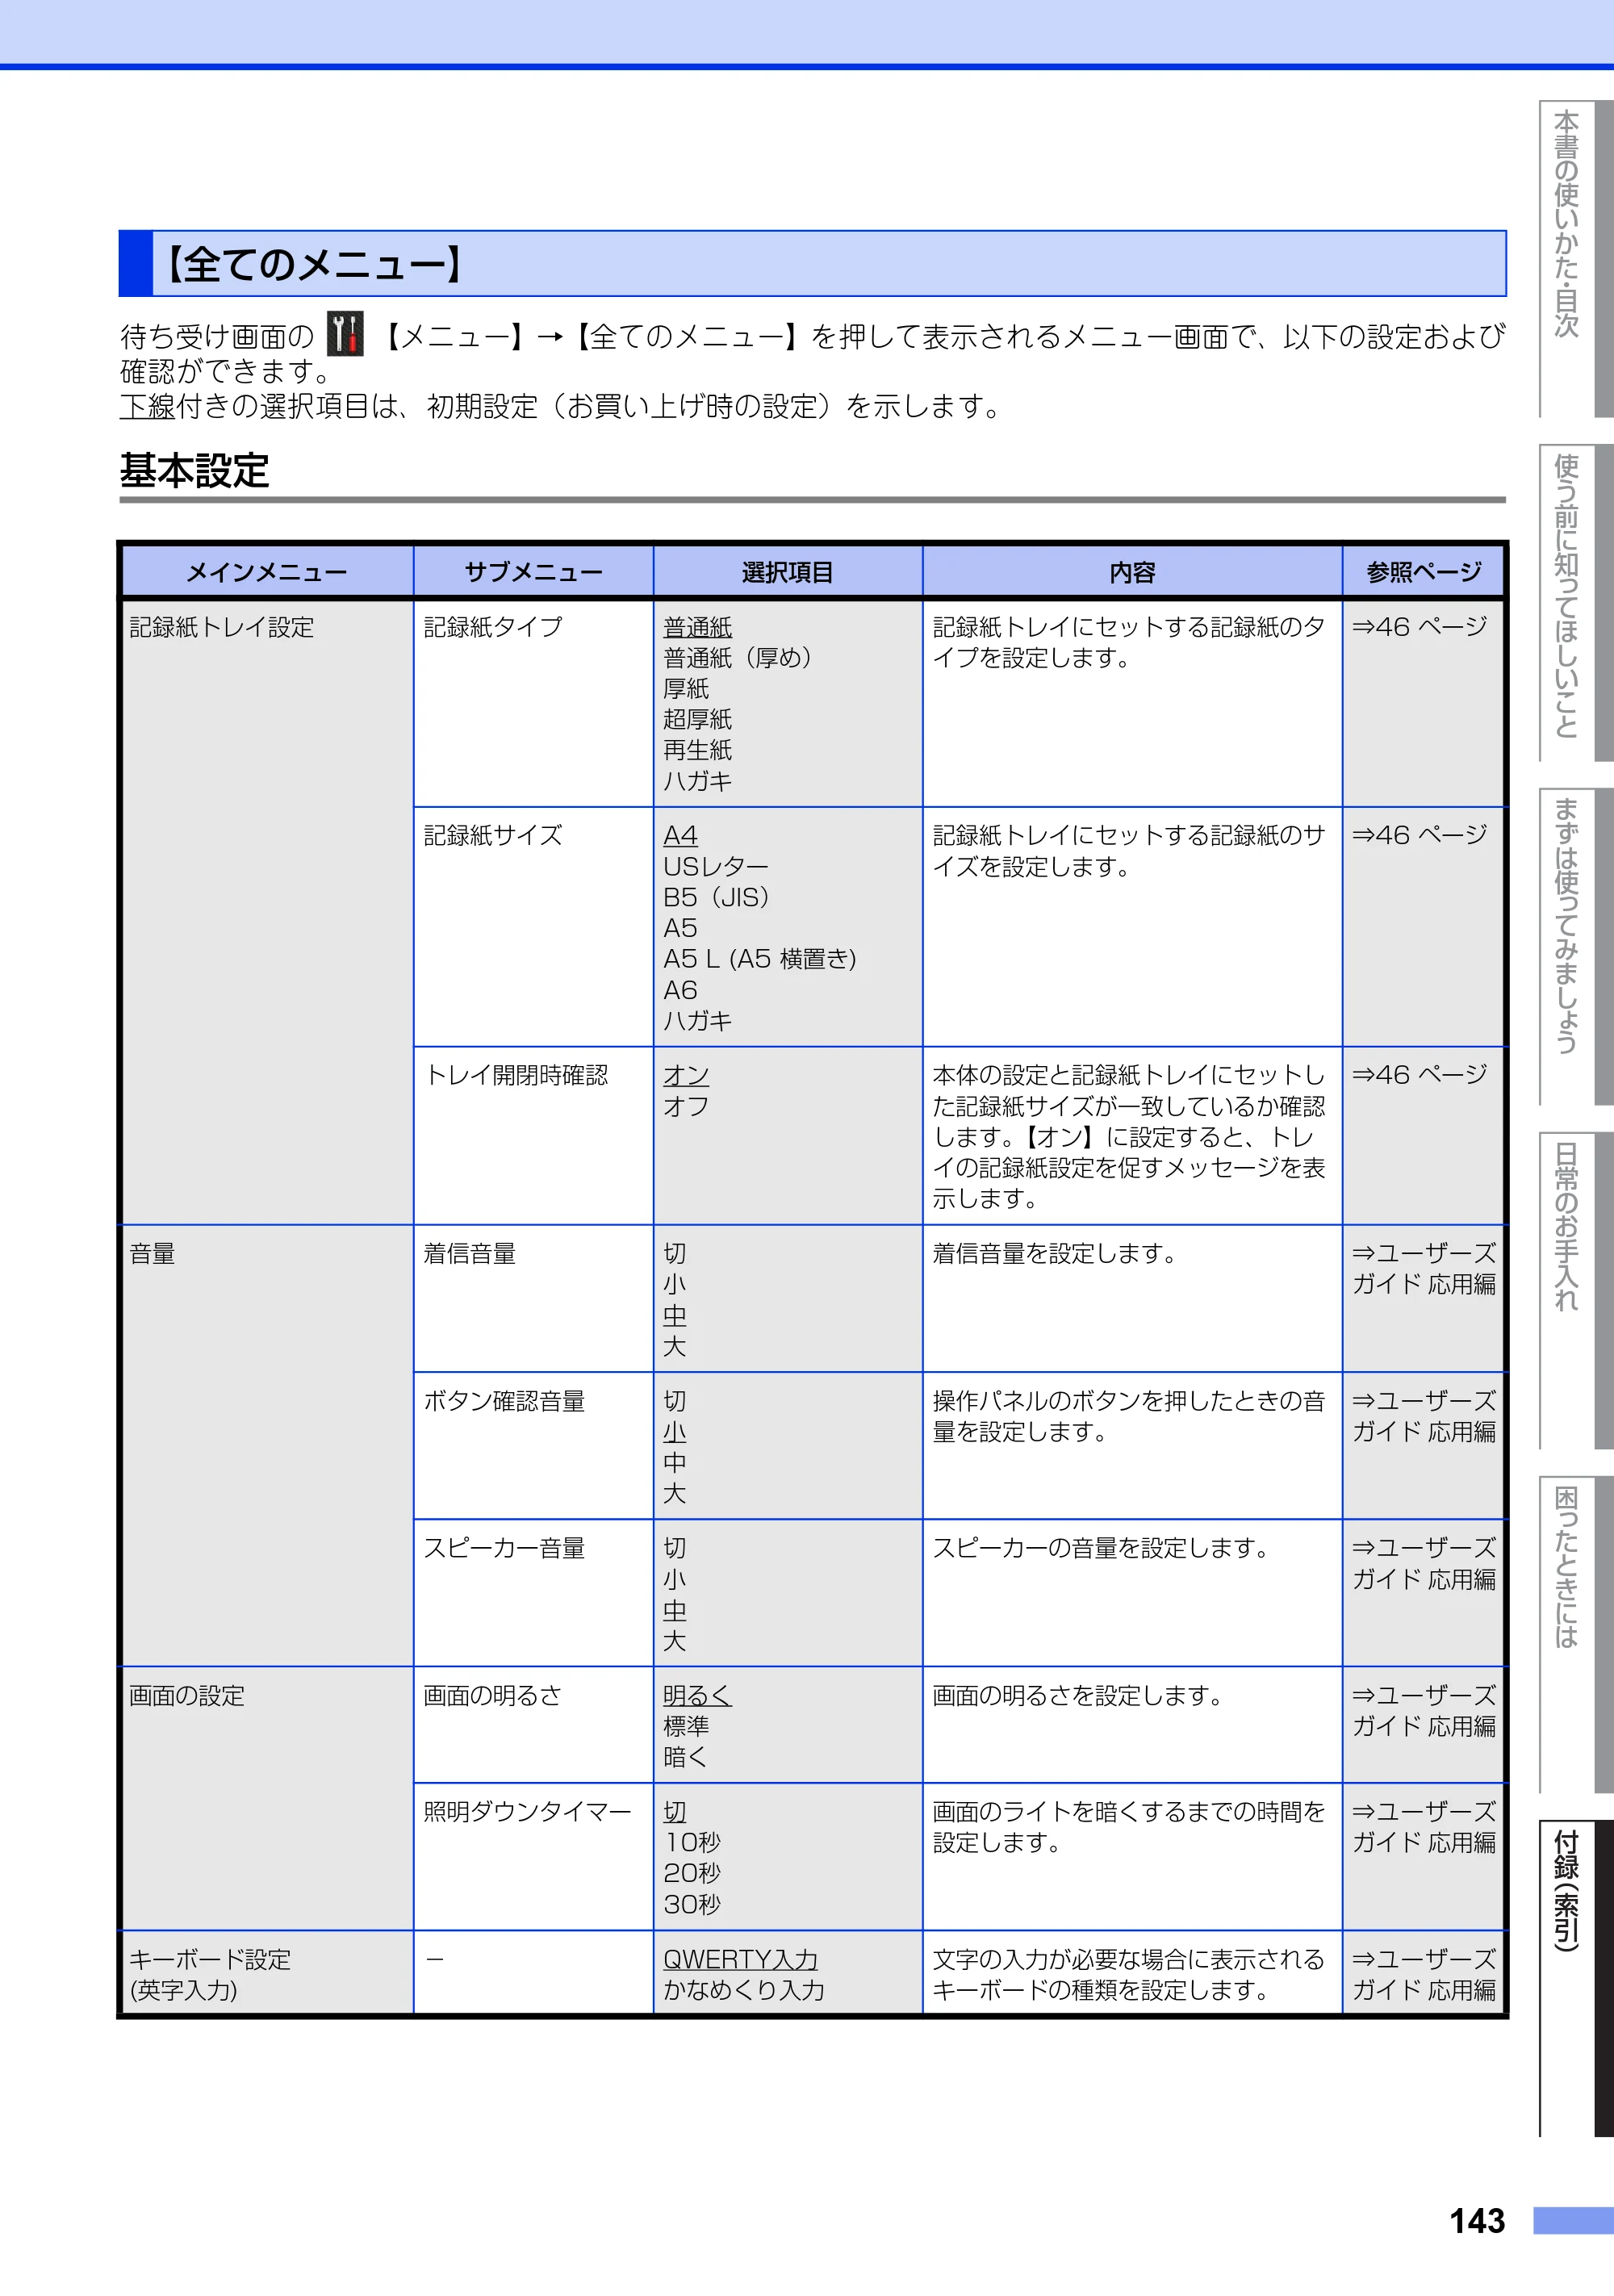Open the ユーザーズガイド 応用編 reference for ボタン確認音量
This screenshot has height=2296, width=1614.
coord(1424,1416)
